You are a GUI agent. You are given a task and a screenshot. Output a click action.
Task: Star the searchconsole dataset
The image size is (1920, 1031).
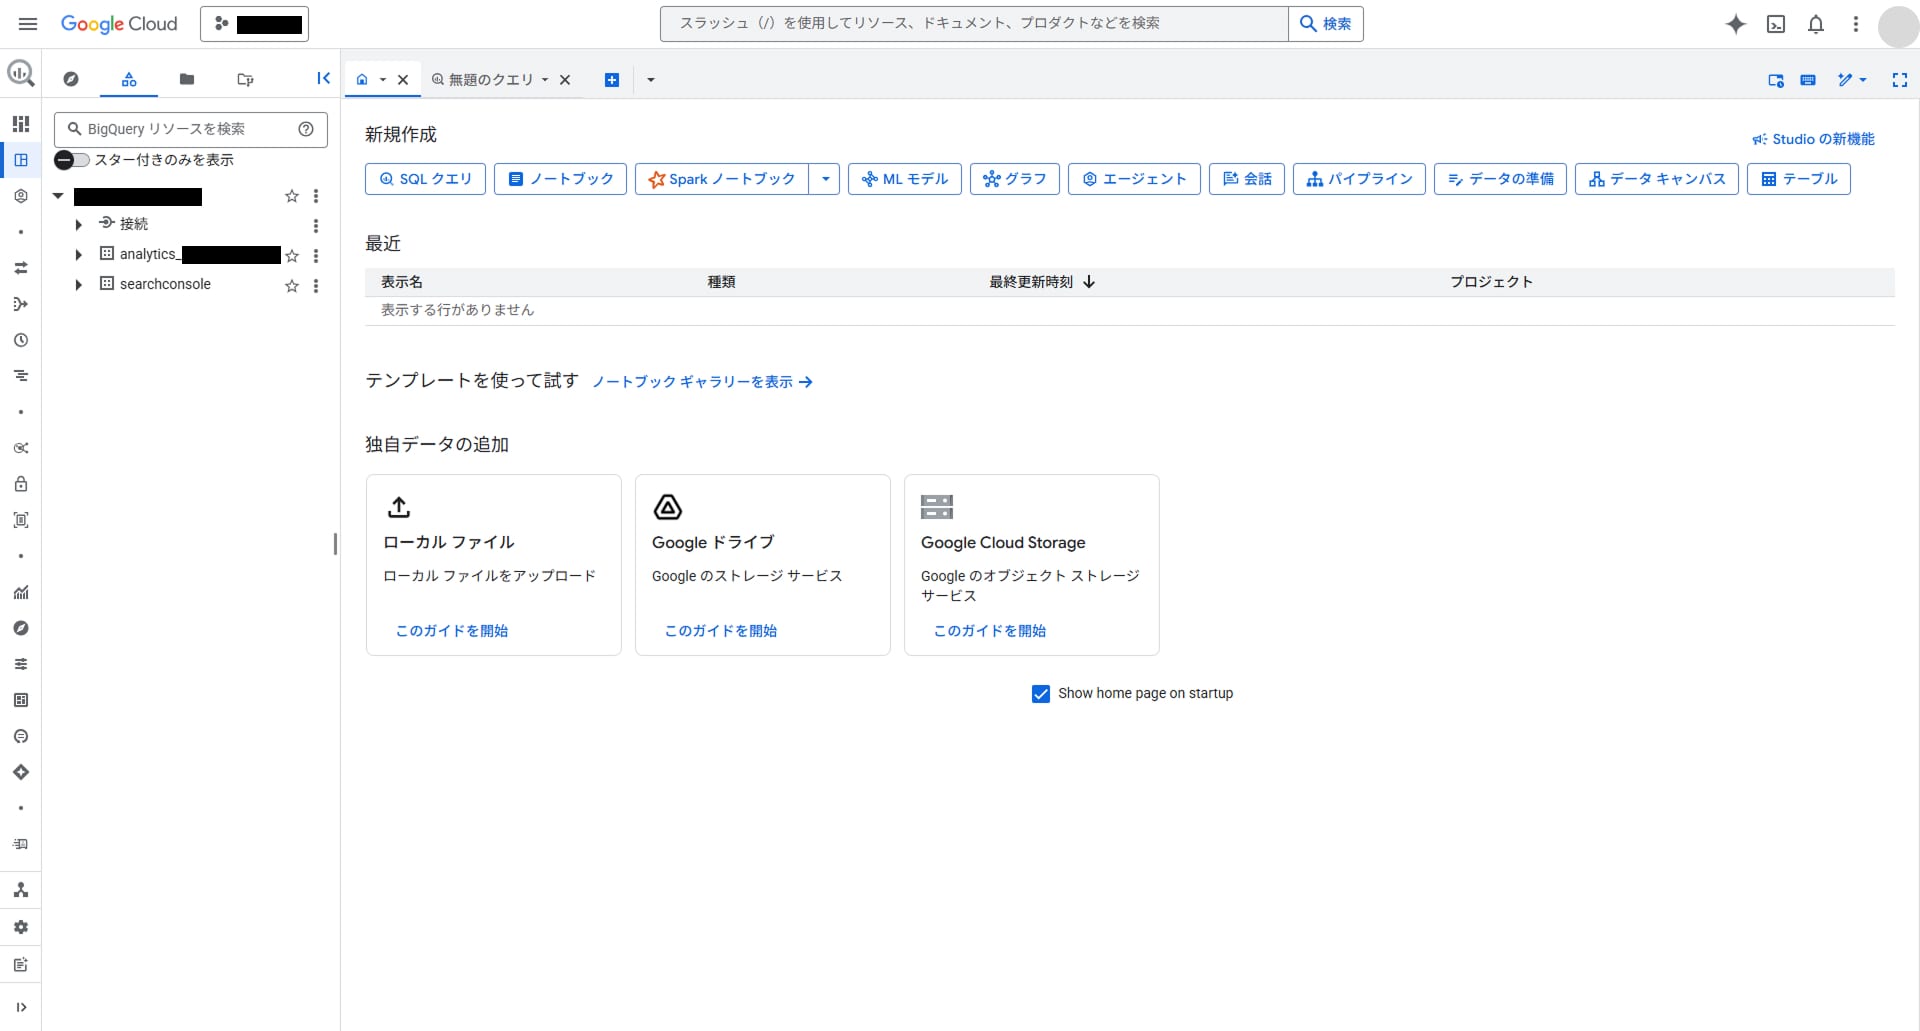292,286
